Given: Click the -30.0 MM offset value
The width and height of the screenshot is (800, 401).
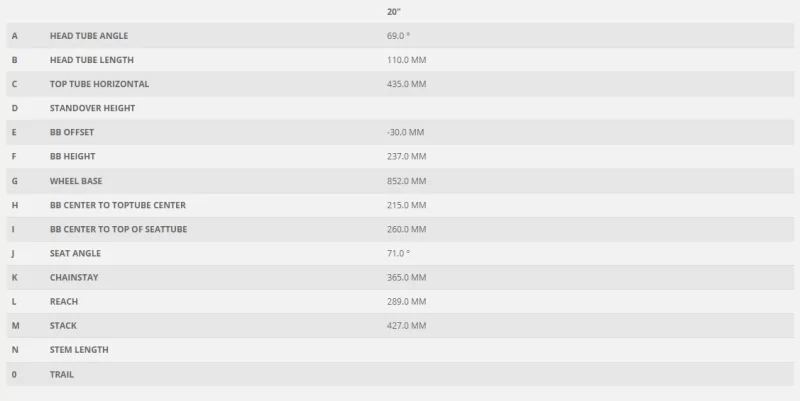Looking at the screenshot, I should (405, 132).
